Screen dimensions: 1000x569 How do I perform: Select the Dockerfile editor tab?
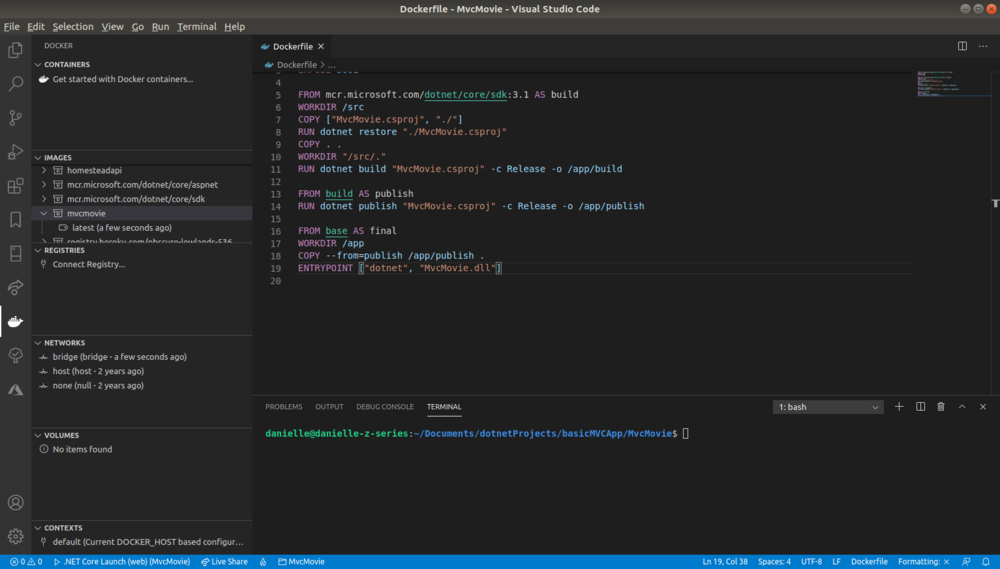[292, 47]
